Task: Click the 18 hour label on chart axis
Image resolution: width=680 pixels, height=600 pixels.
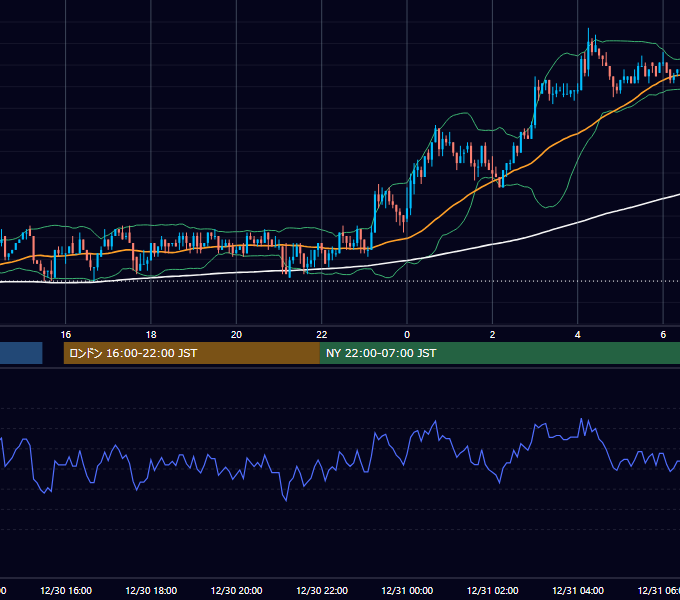Action: 151,335
